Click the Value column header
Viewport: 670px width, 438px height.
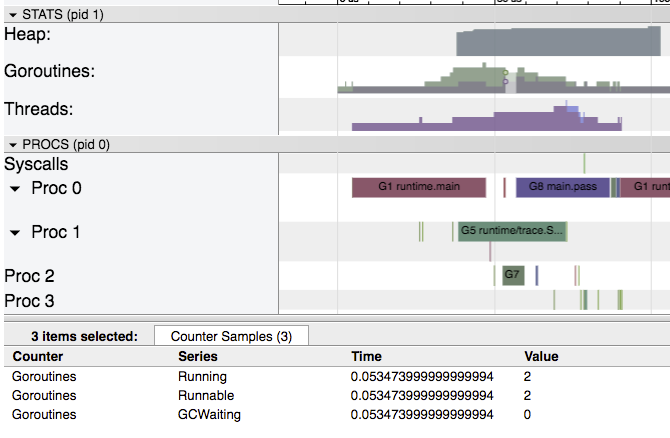pos(541,356)
